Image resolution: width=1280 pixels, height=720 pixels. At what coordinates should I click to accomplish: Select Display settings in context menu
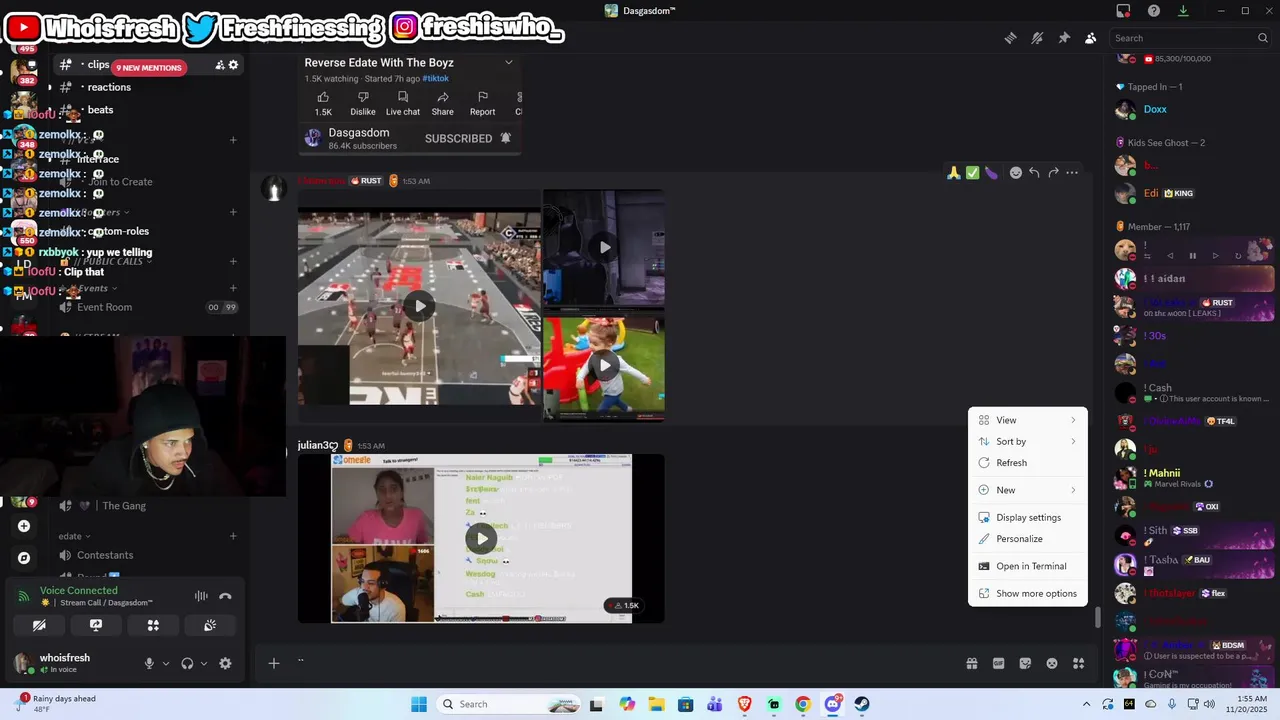coord(1028,517)
